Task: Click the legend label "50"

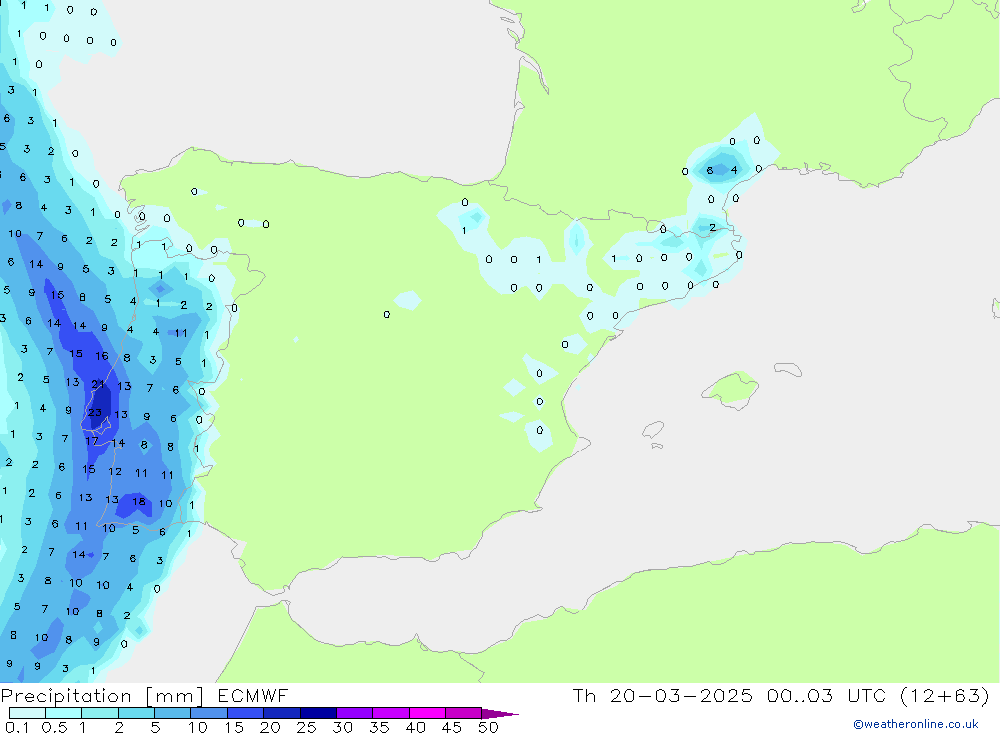Action: pos(488,727)
